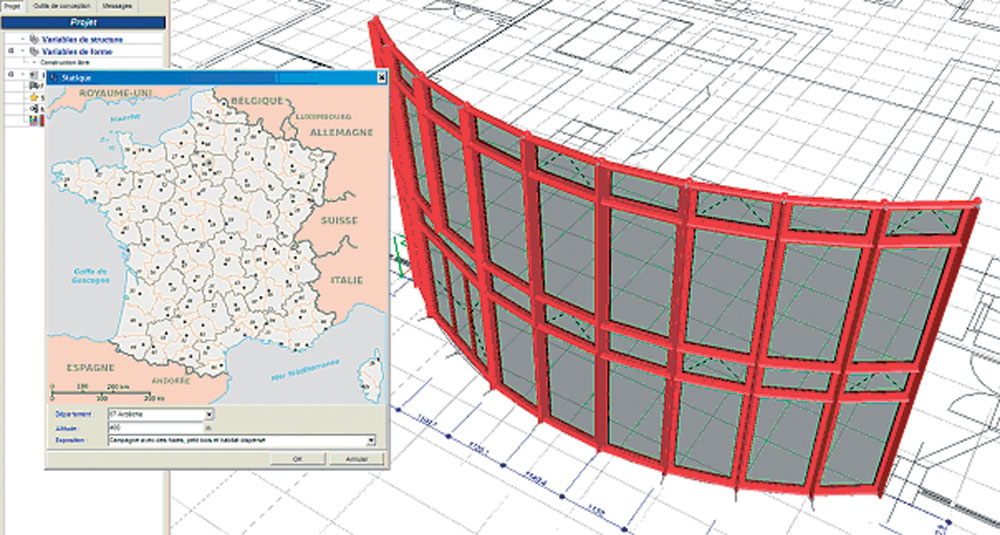
Task: Open the Outils de conception tab
Action: coord(62,5)
